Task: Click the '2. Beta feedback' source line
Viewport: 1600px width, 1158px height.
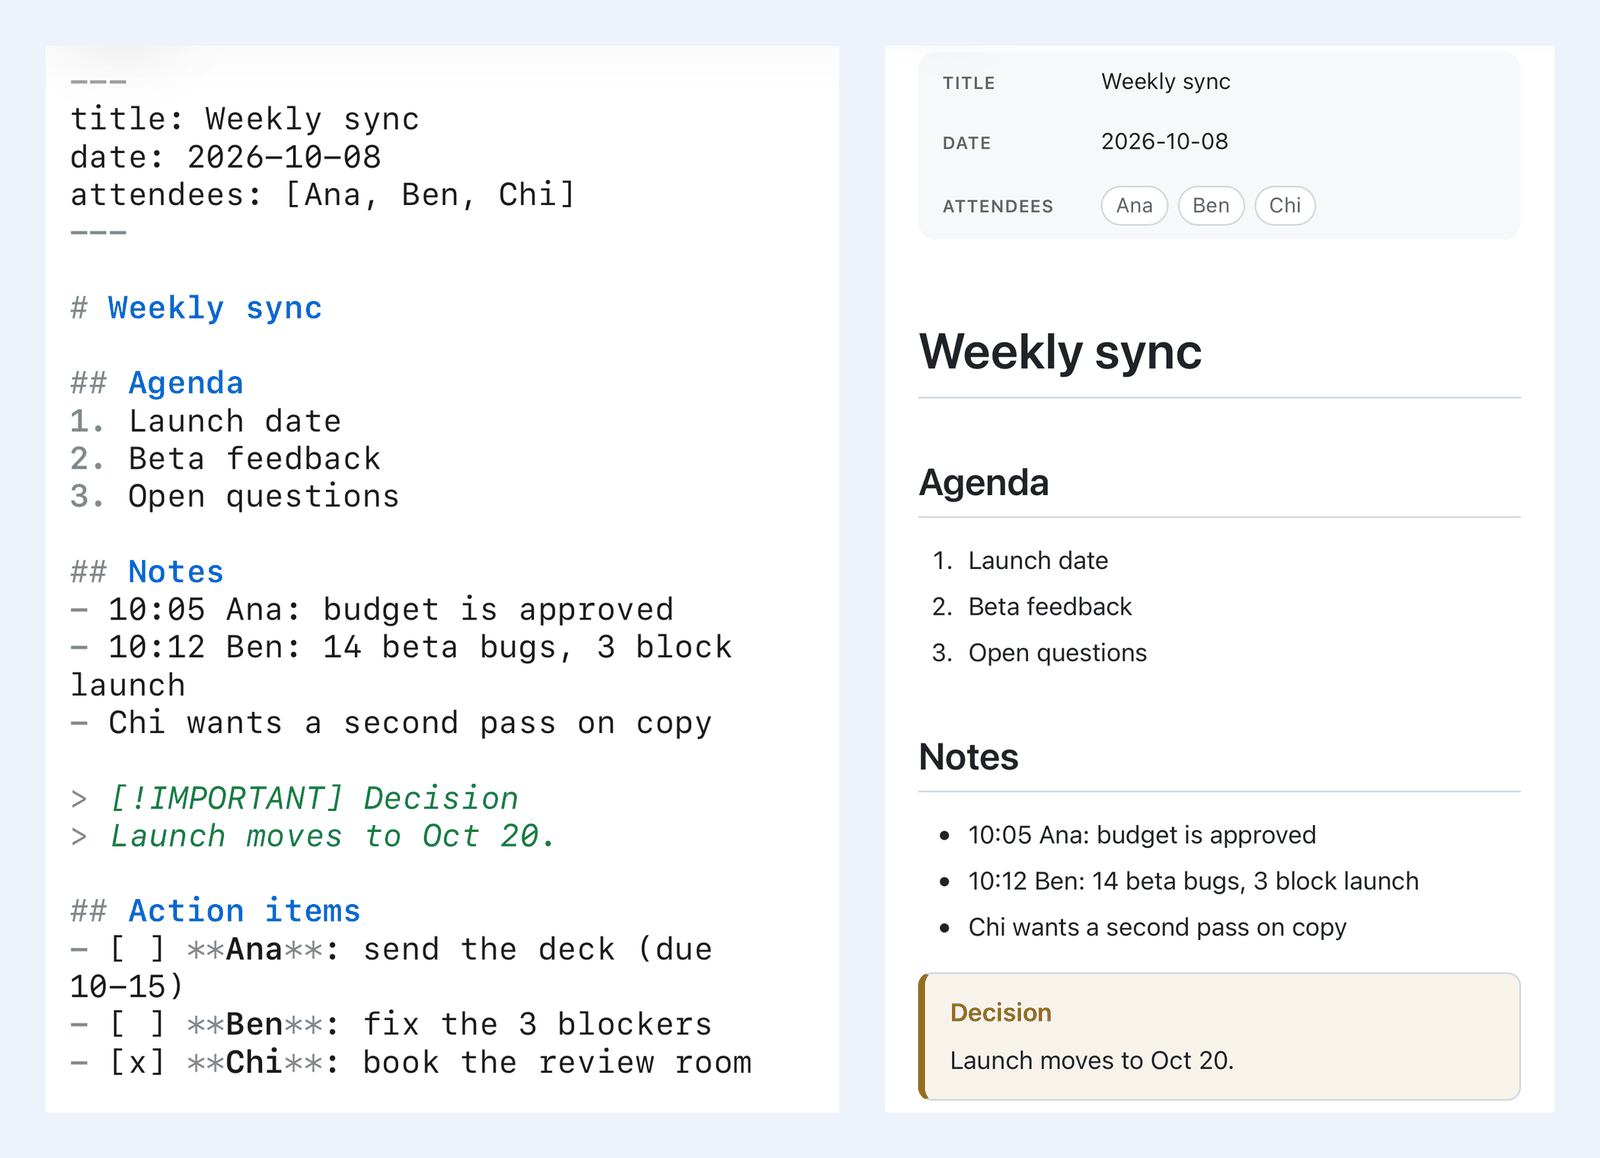Action: pyautogui.click(x=225, y=459)
